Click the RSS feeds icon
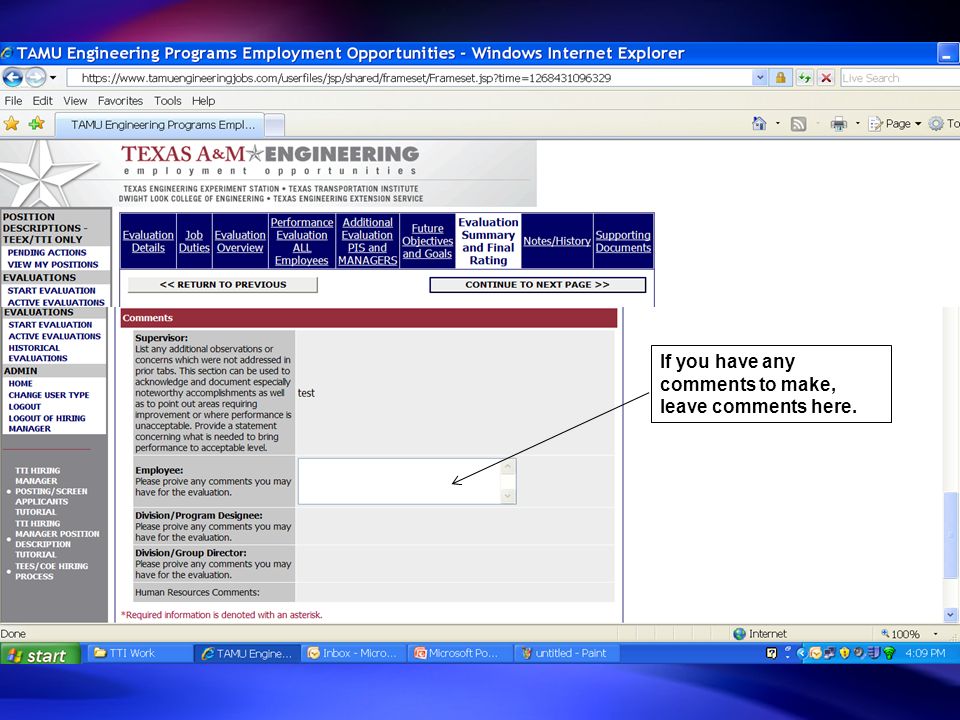Screen dimensions: 960x720 (798, 124)
